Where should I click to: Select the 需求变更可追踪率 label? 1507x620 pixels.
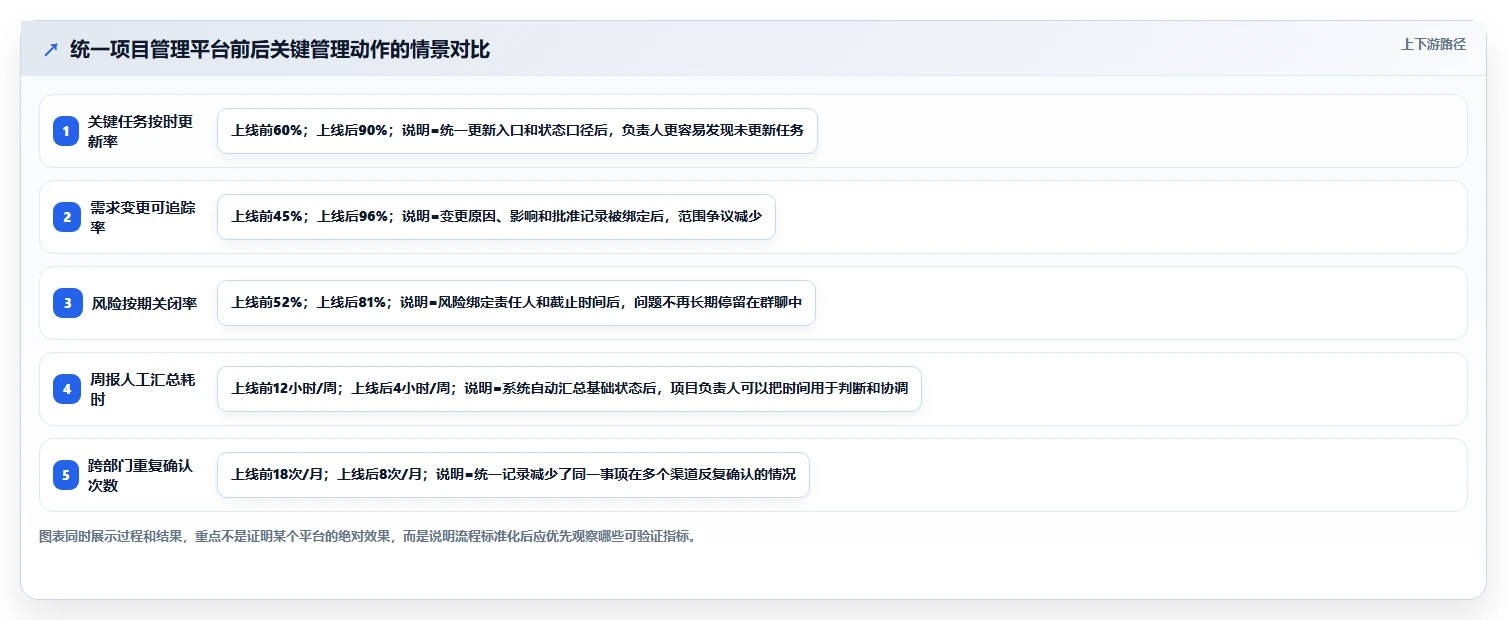point(143,217)
